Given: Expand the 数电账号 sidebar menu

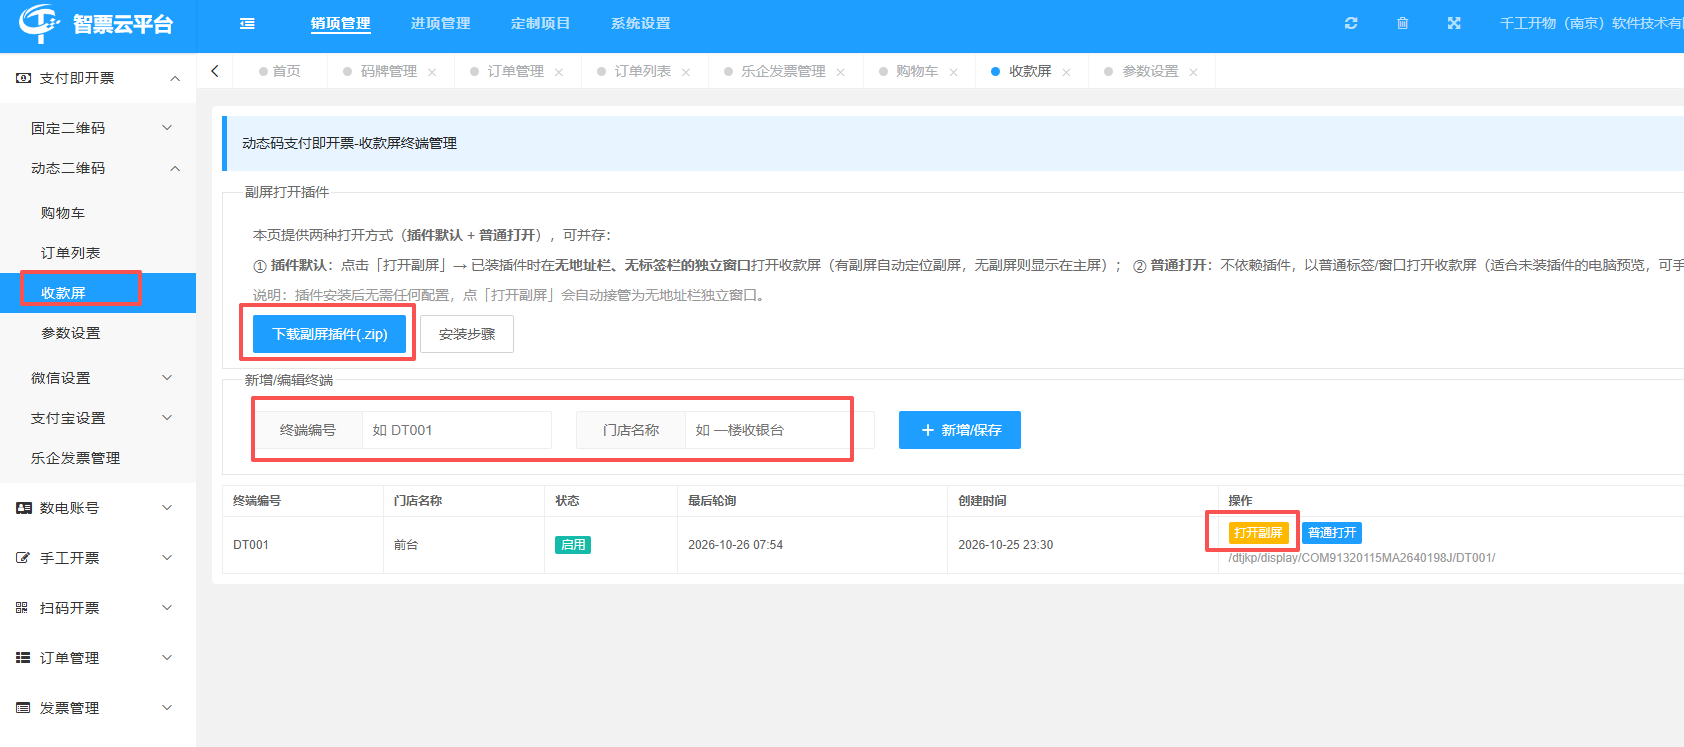Looking at the screenshot, I should (167, 508).
